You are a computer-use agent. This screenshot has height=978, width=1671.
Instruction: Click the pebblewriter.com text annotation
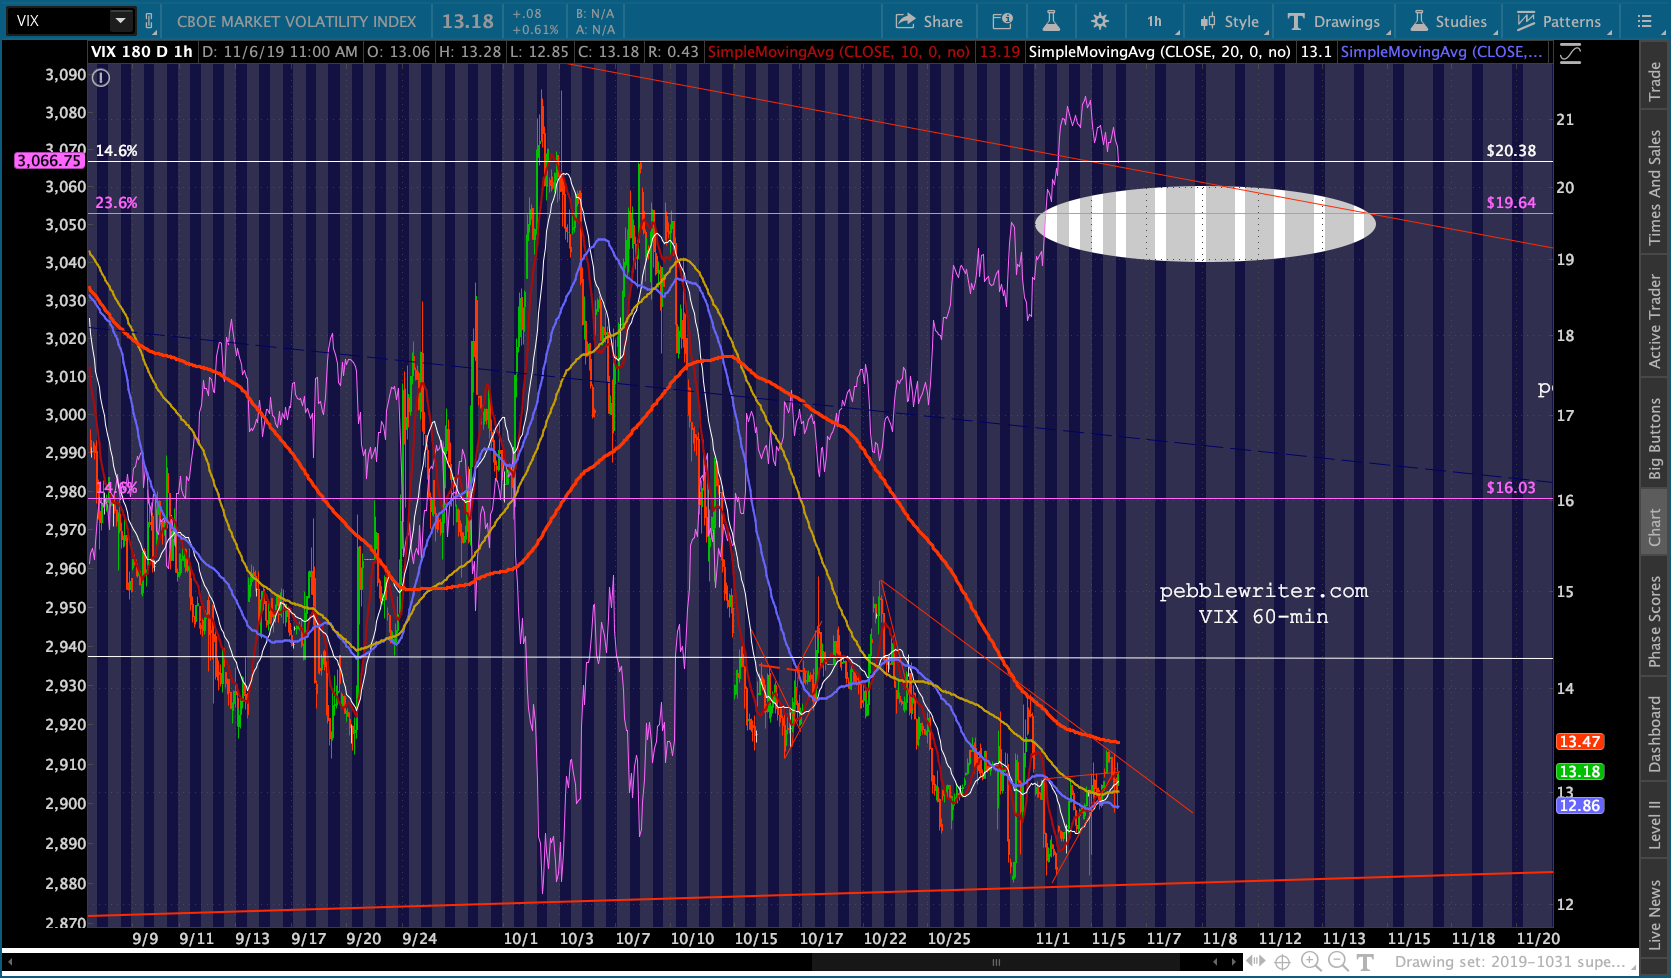click(1264, 591)
